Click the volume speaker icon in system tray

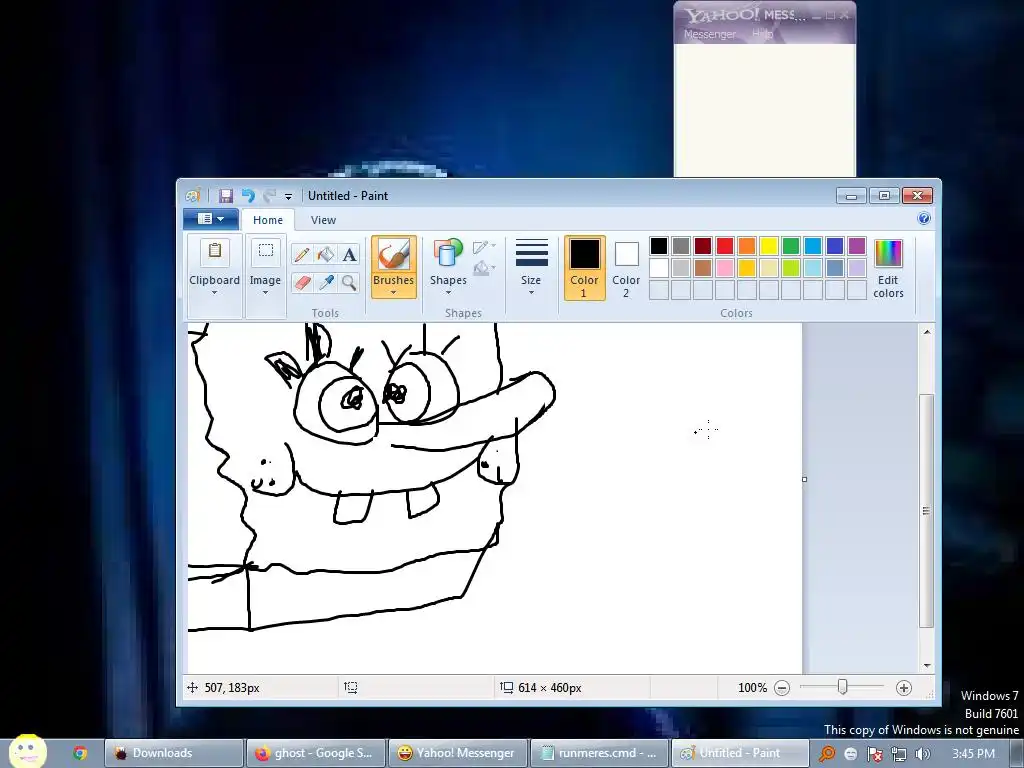(922, 754)
